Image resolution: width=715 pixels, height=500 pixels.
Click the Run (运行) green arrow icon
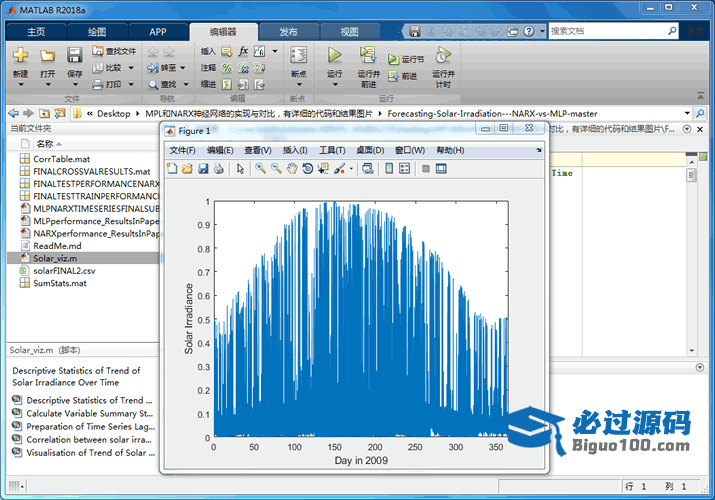(x=334, y=56)
